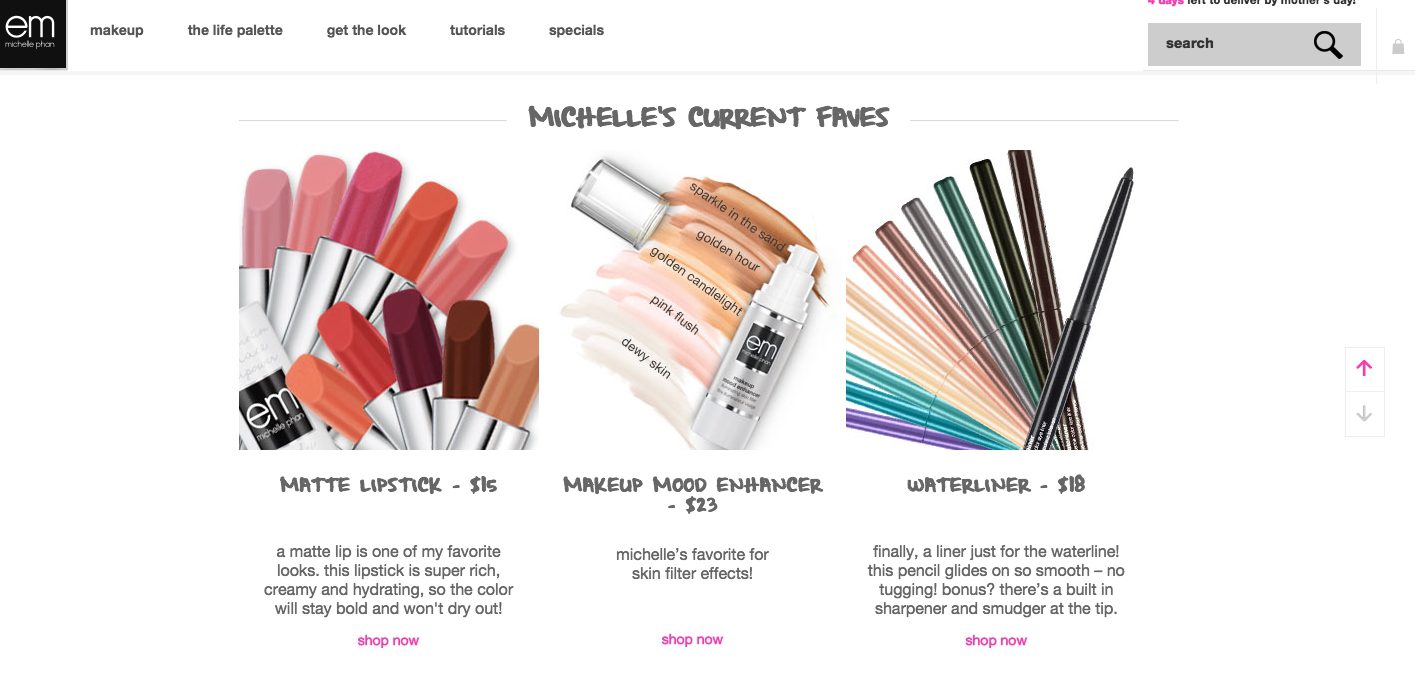
Task: Select the makeup mood enhancer image
Action: tap(692, 300)
